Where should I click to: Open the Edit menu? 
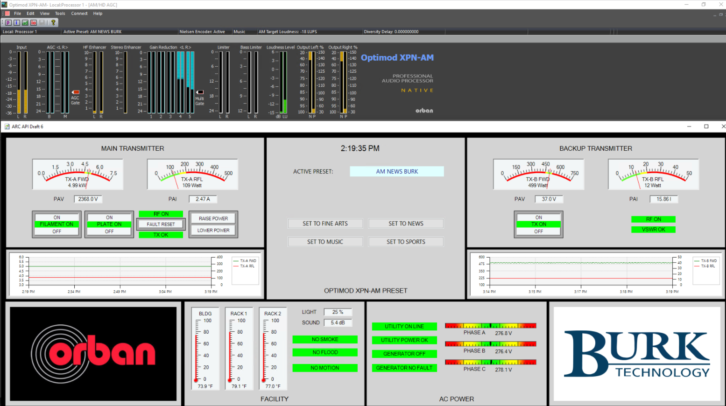pos(31,13)
